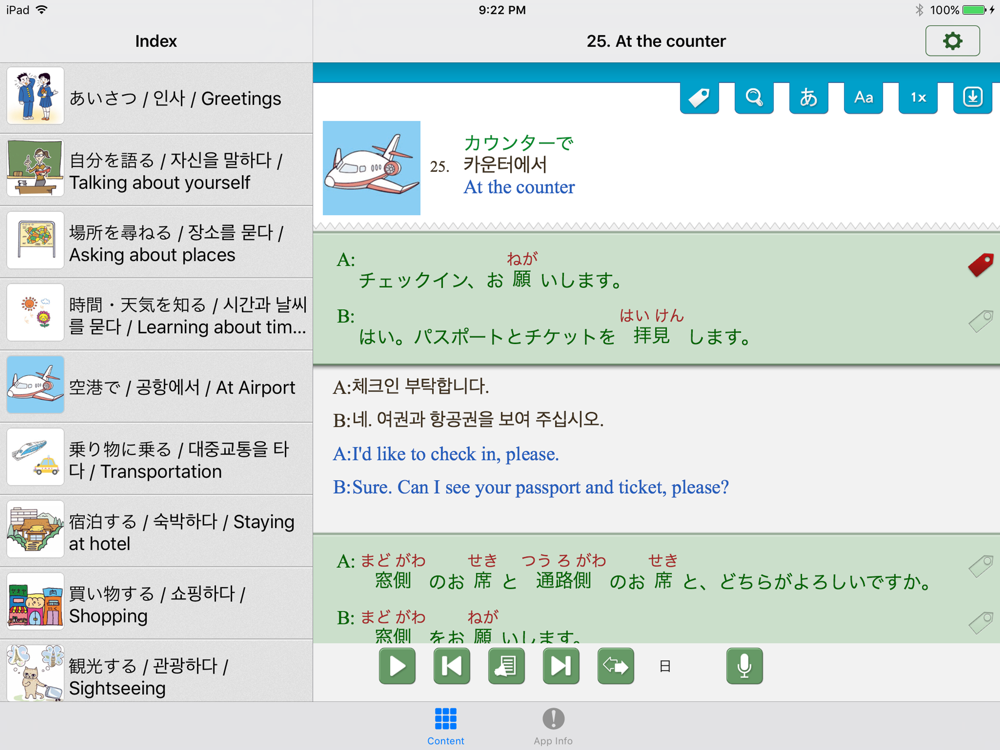Tap the hotel building thumbnail
This screenshot has width=1000, height=750.
point(35,529)
